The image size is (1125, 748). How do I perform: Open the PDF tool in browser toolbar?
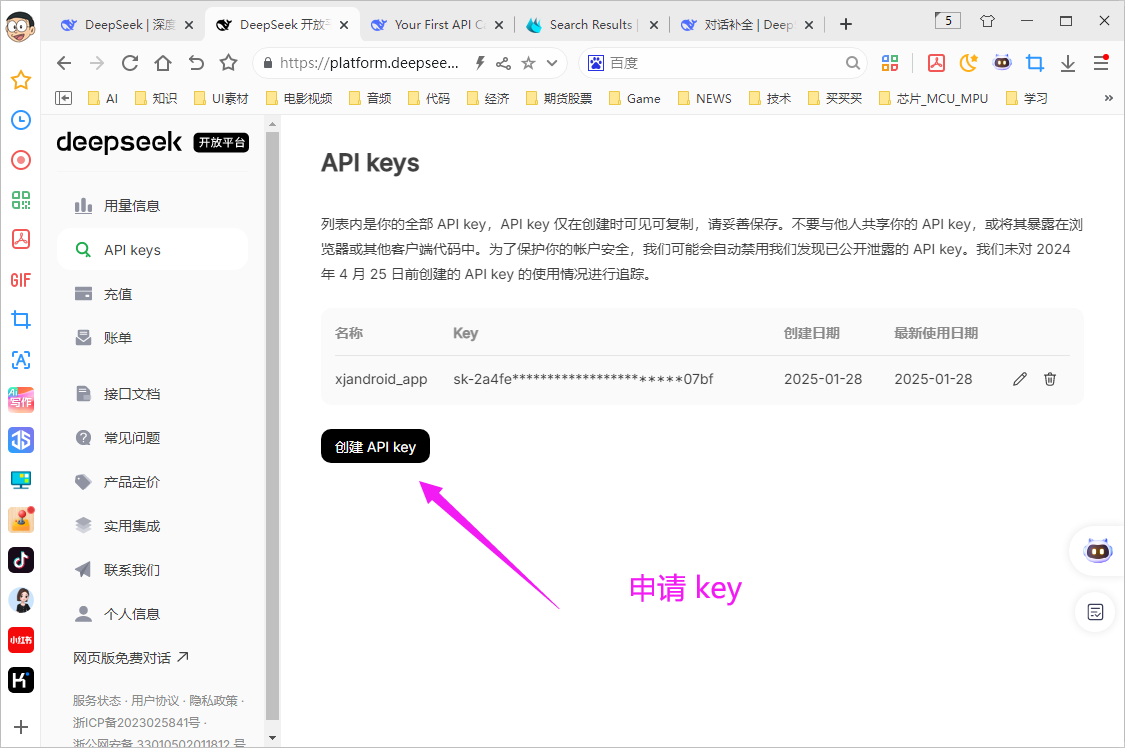(936, 62)
